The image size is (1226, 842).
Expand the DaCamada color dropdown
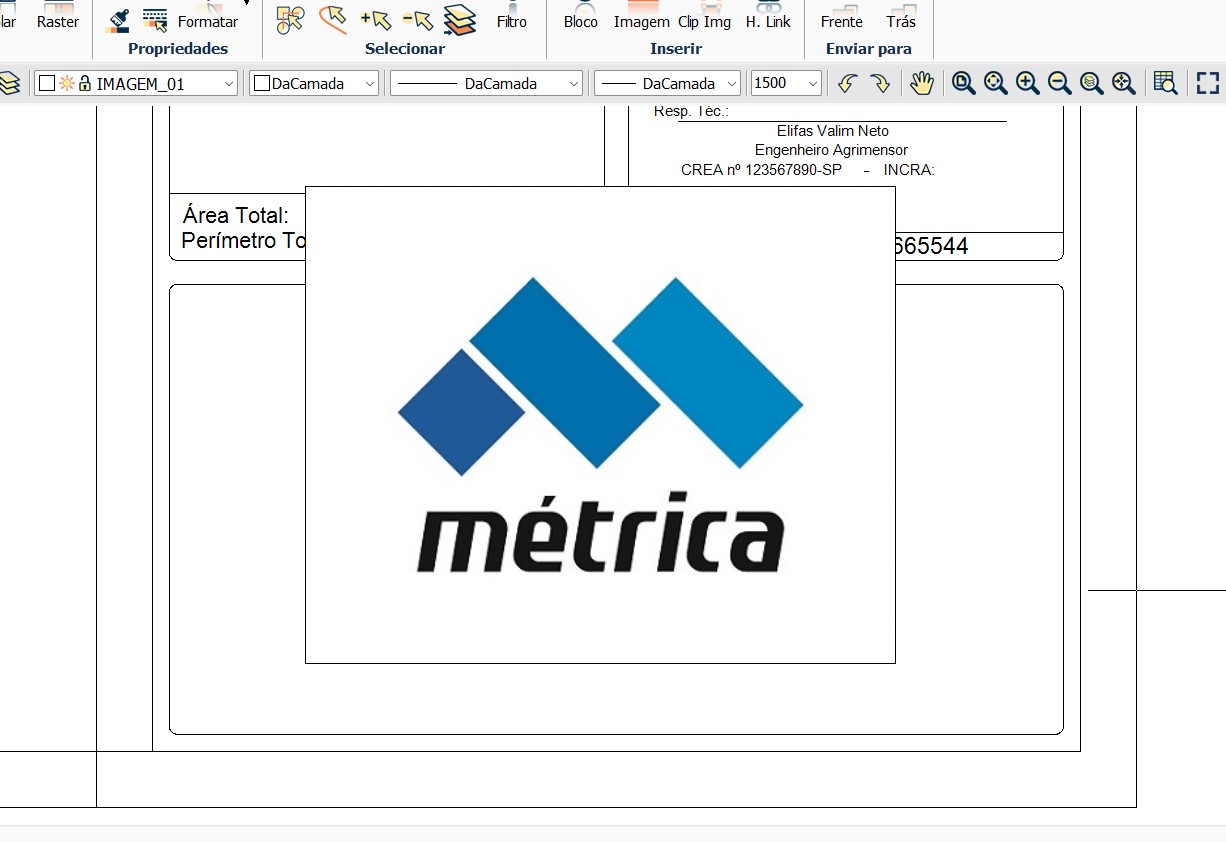pyautogui.click(x=371, y=84)
